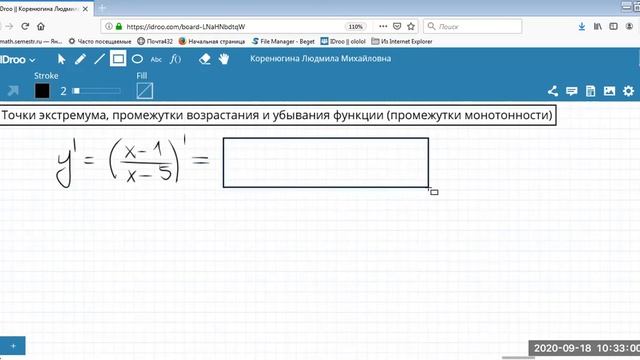Open the downloads arrow icon
The image size is (640, 360).
[582, 27]
